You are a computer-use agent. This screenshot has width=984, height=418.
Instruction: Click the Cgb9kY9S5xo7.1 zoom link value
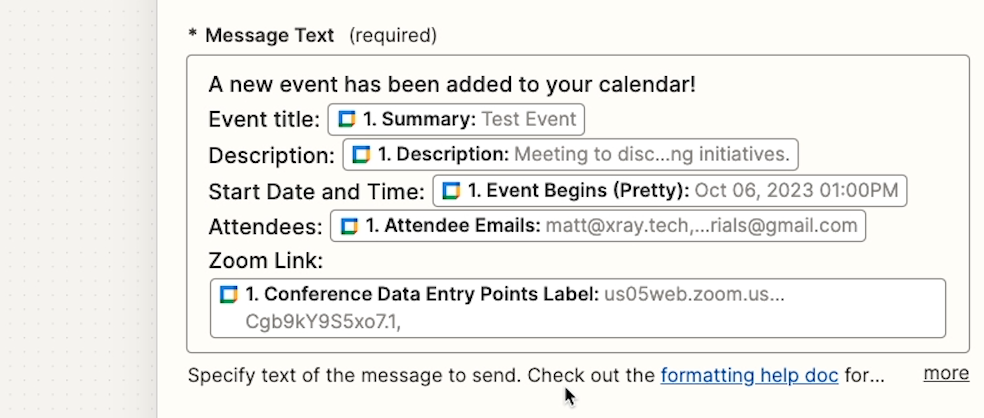(x=323, y=322)
